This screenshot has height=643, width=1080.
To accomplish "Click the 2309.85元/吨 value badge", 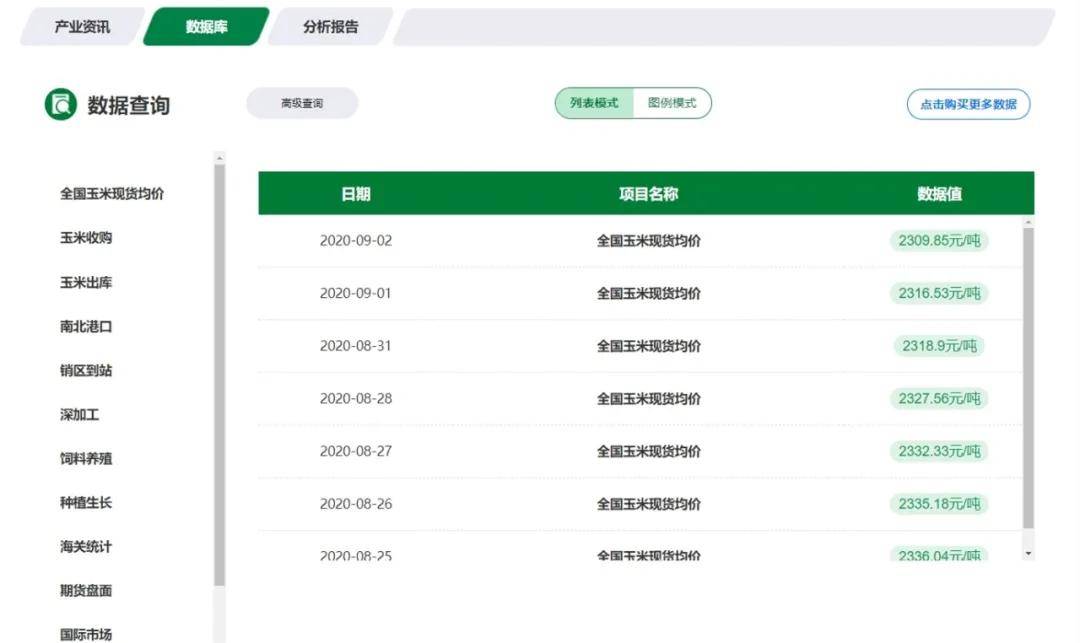I will pos(938,240).
